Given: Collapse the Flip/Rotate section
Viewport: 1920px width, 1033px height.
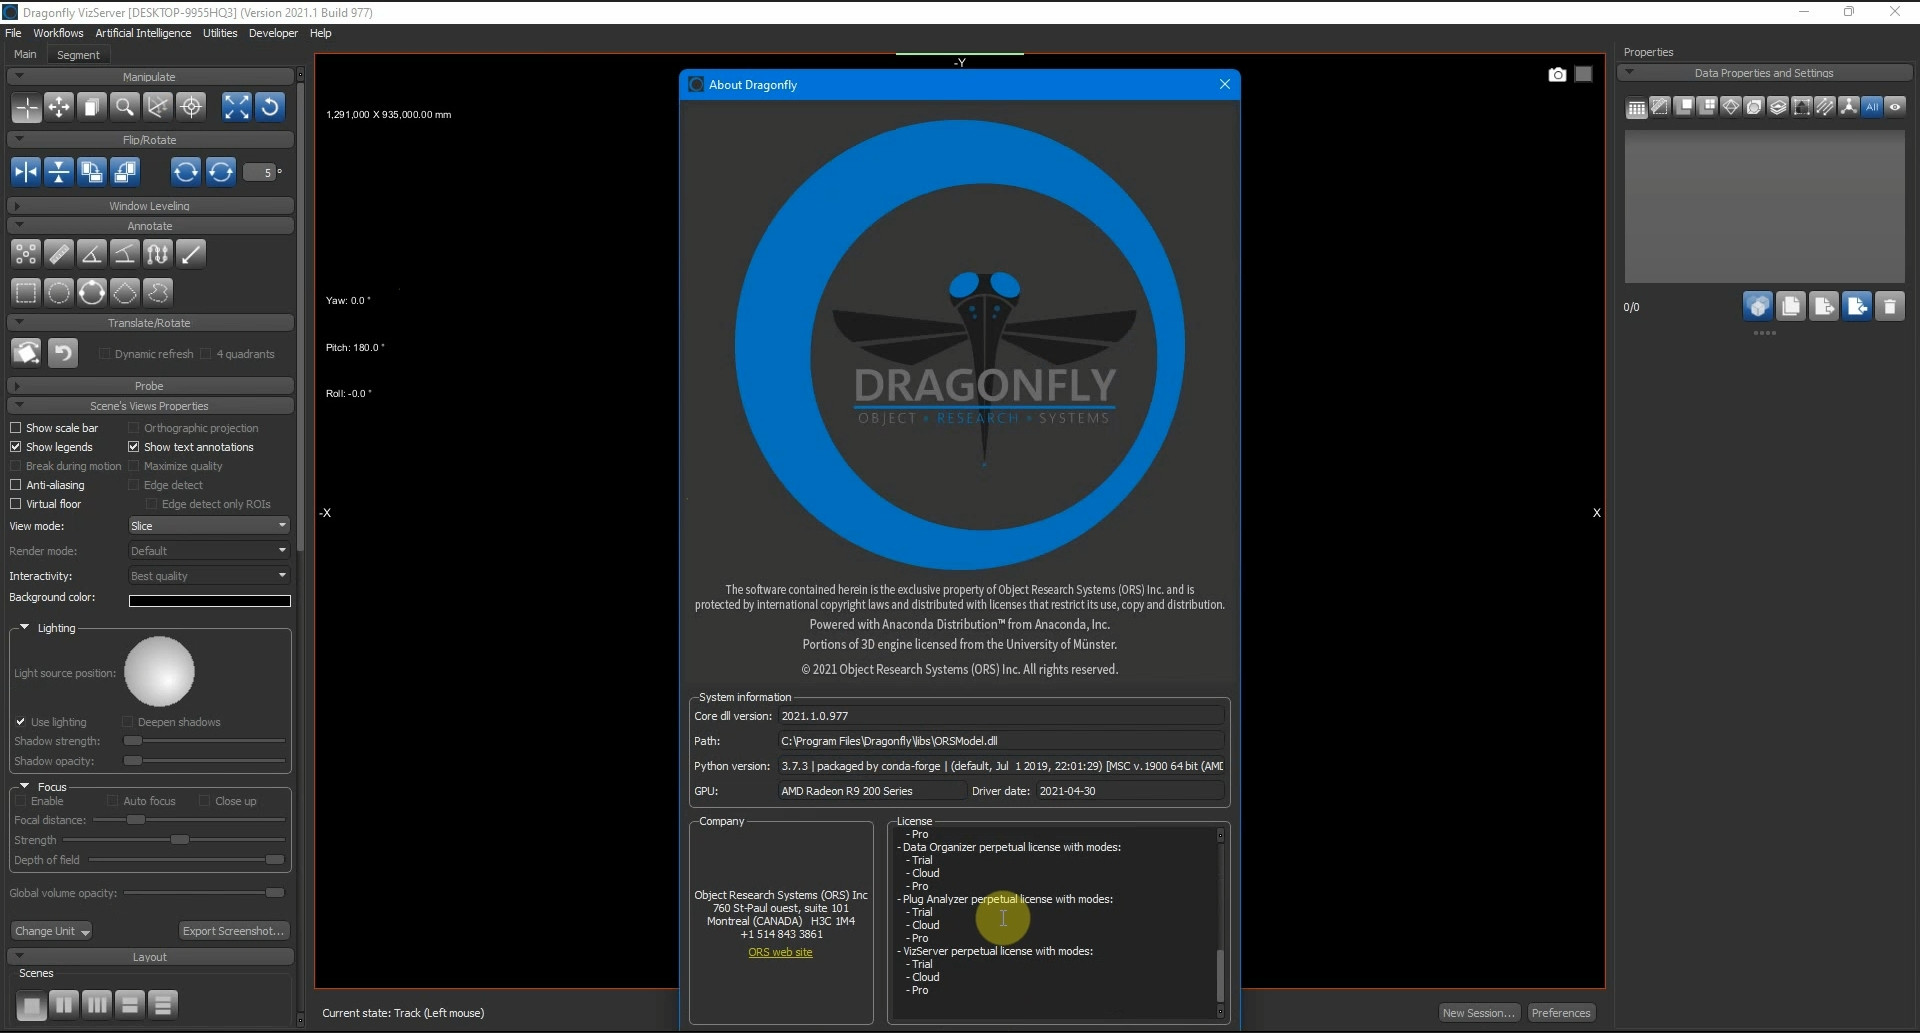Looking at the screenshot, I should tap(150, 140).
